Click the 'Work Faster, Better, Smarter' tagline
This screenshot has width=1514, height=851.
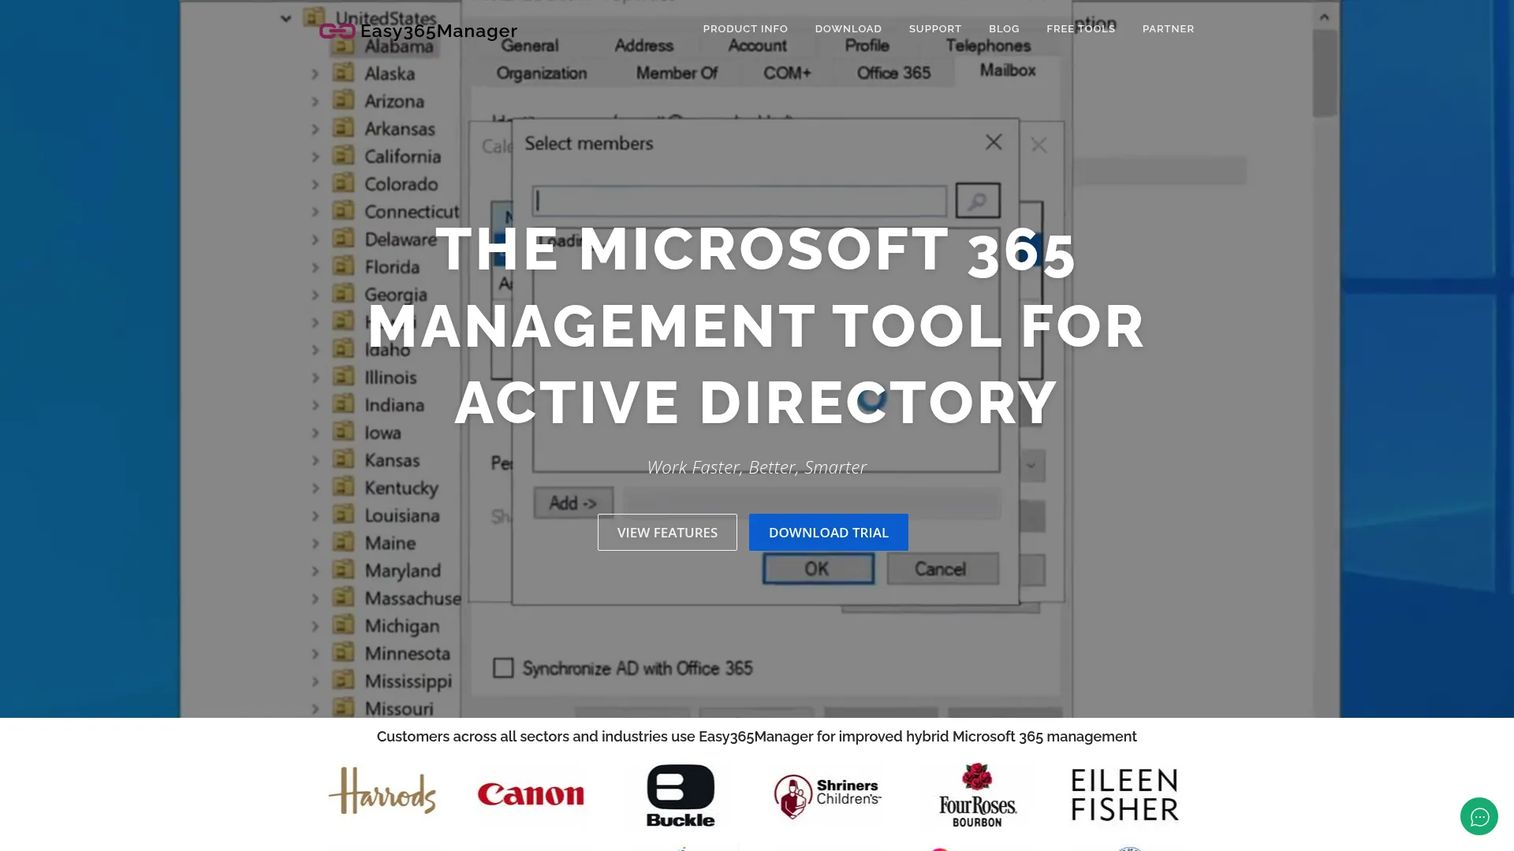pyautogui.click(x=757, y=467)
